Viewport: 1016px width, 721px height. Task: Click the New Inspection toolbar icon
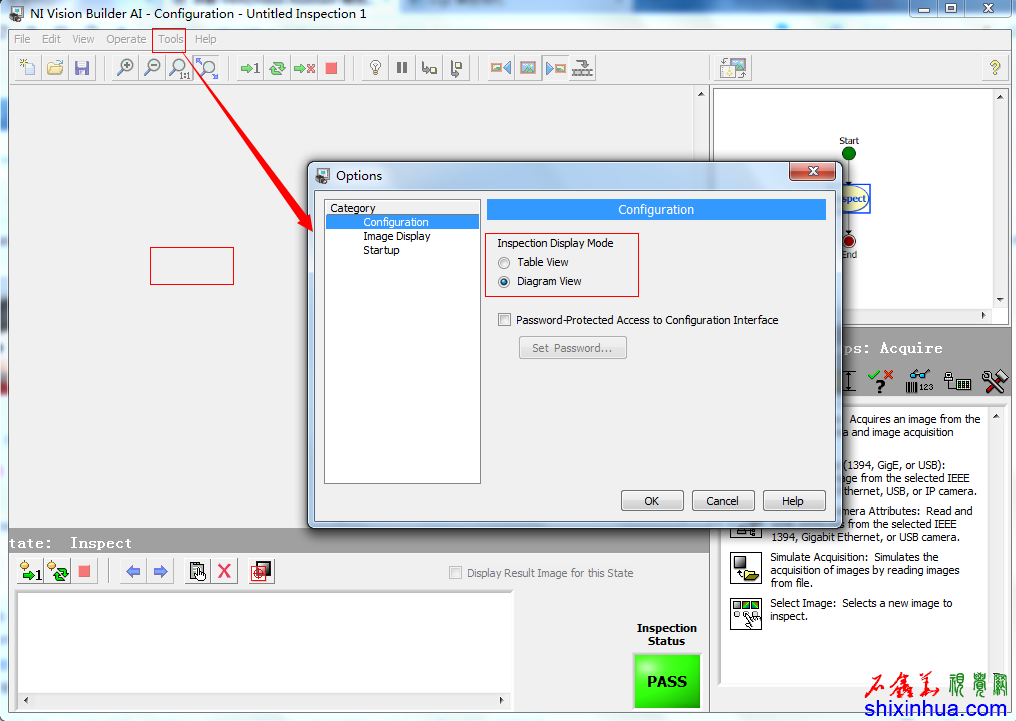(x=28, y=67)
